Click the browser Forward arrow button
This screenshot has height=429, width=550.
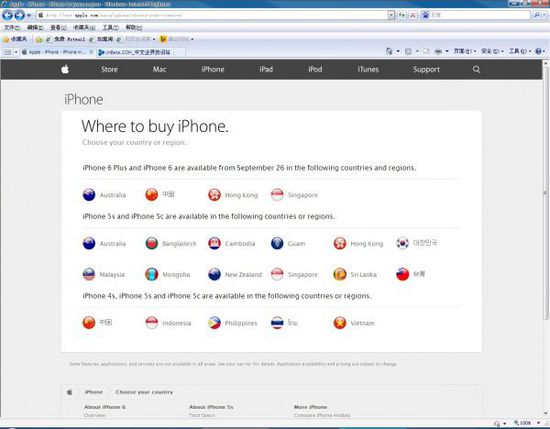tap(20, 15)
